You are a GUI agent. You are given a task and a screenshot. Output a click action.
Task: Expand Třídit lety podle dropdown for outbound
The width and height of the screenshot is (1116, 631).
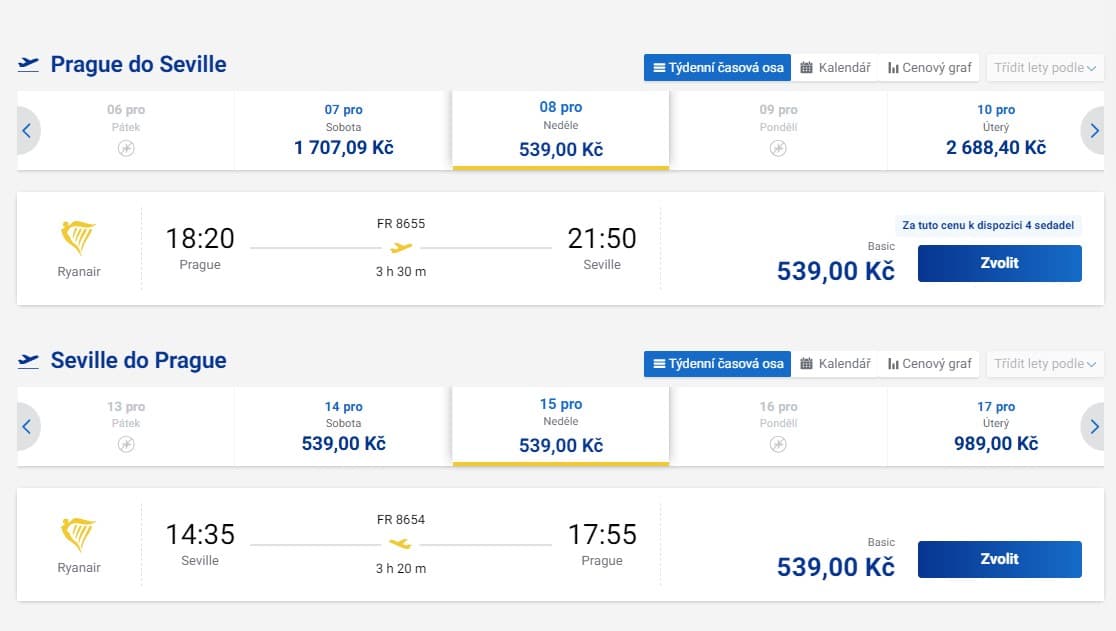[x=1045, y=68]
